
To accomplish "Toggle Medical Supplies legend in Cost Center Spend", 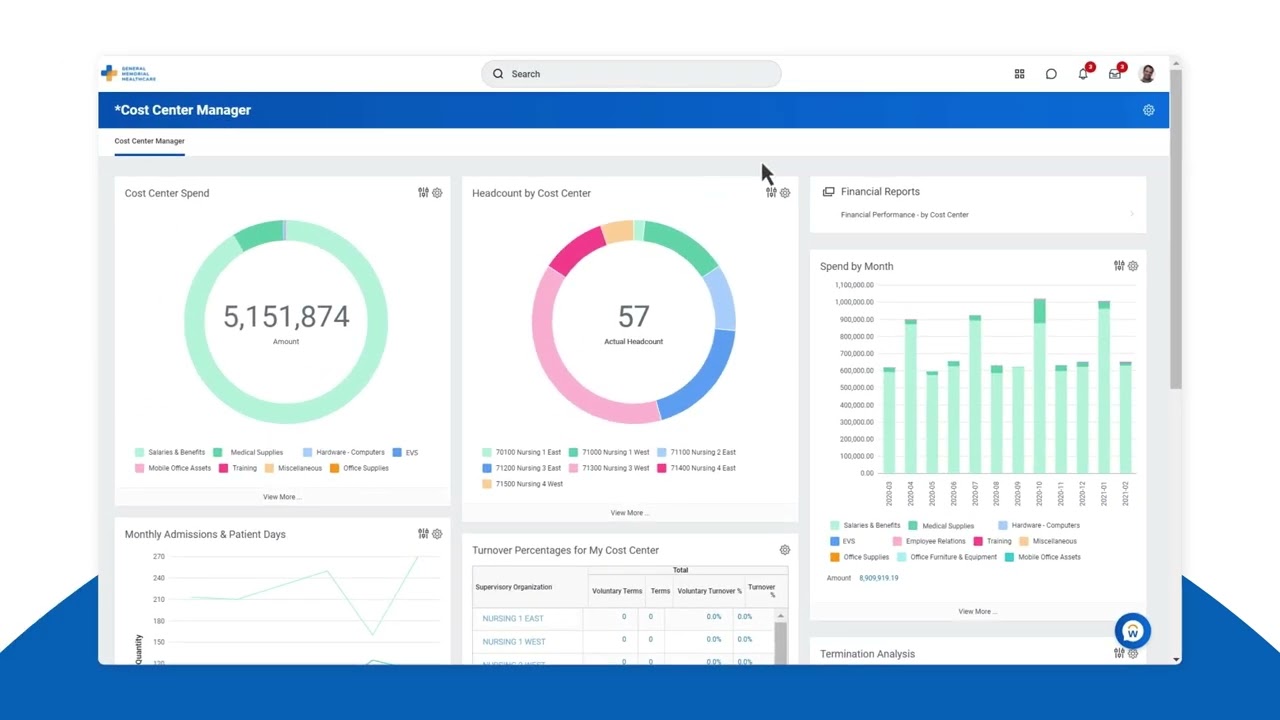I will (248, 453).
